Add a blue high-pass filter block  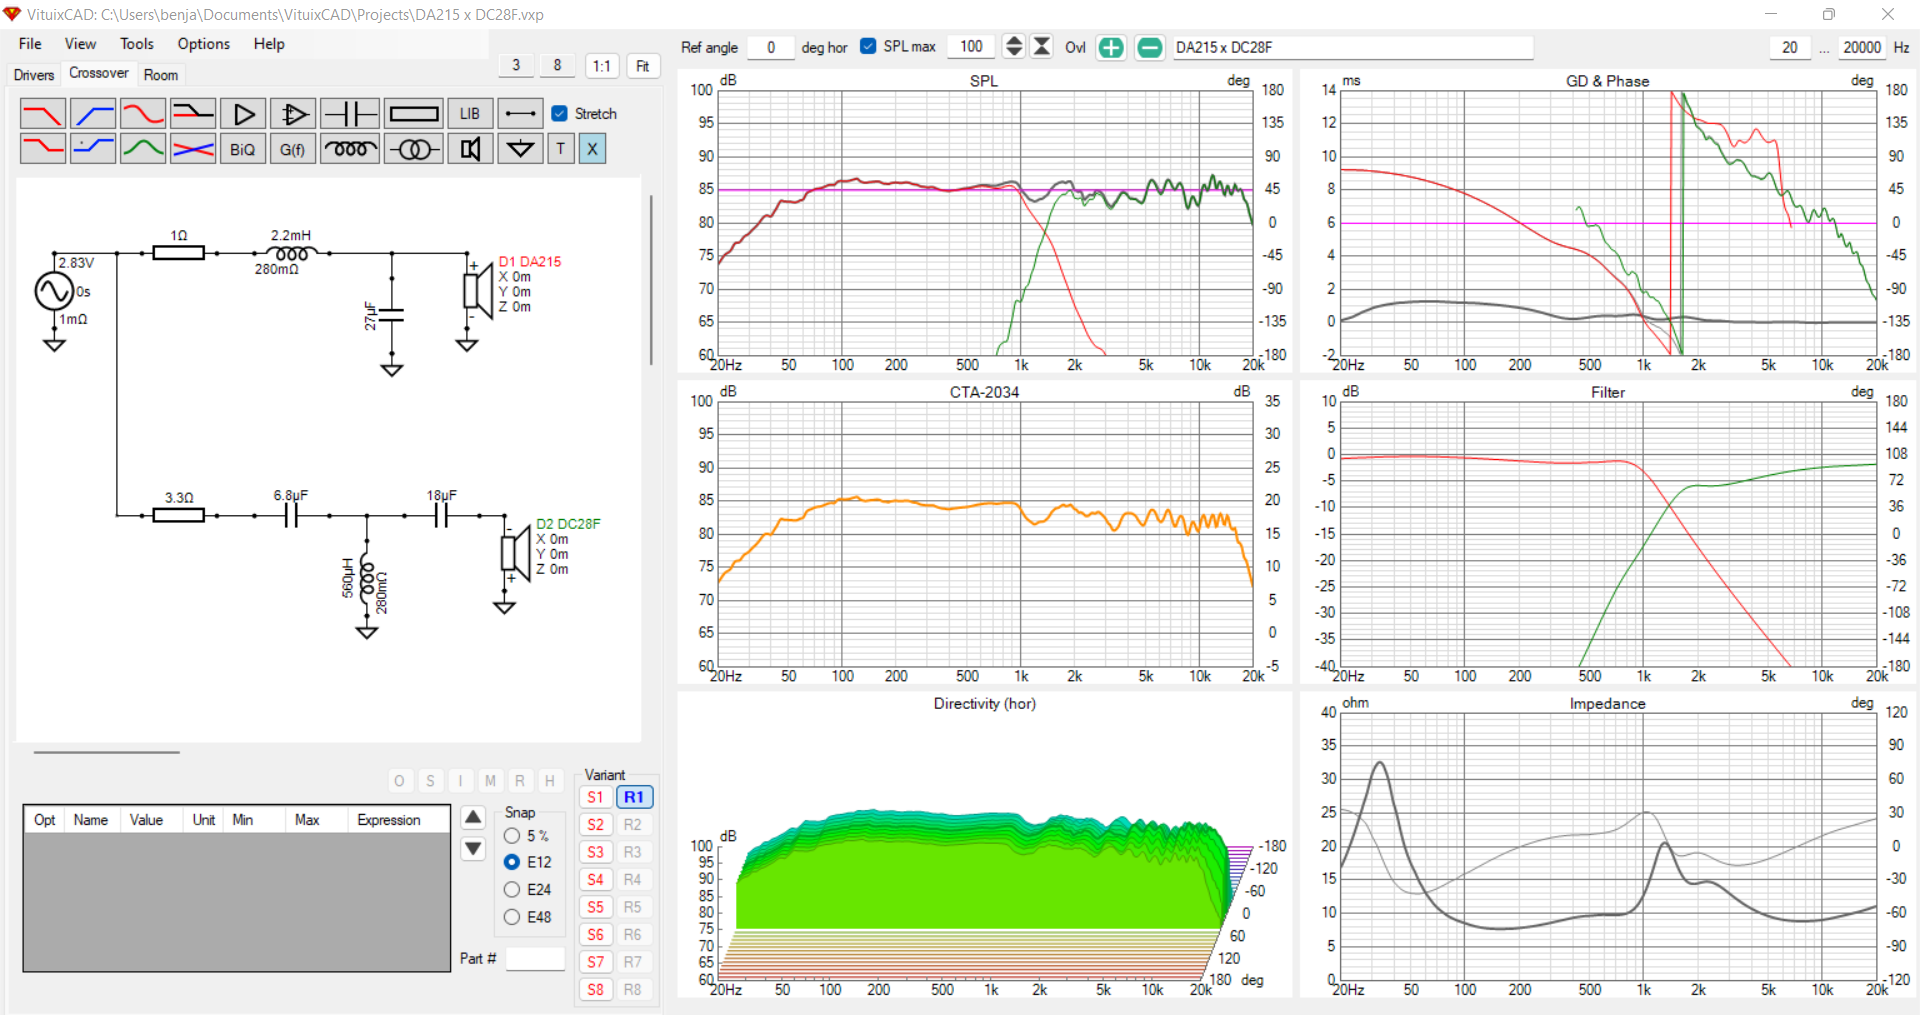pyautogui.click(x=93, y=114)
